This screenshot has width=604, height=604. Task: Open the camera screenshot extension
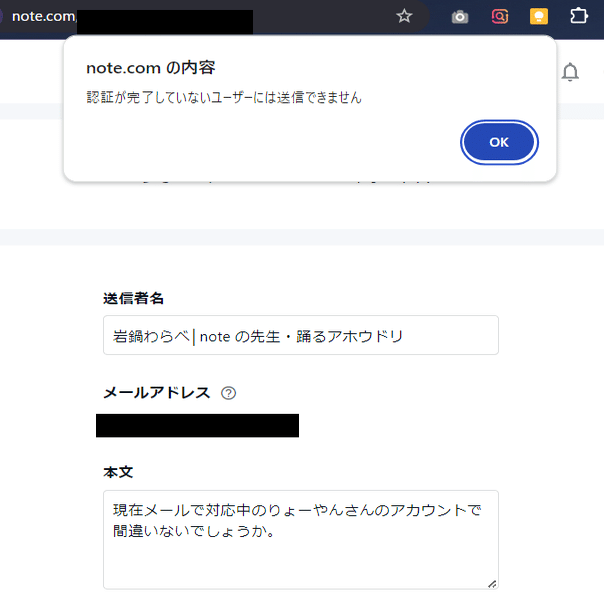(460, 17)
